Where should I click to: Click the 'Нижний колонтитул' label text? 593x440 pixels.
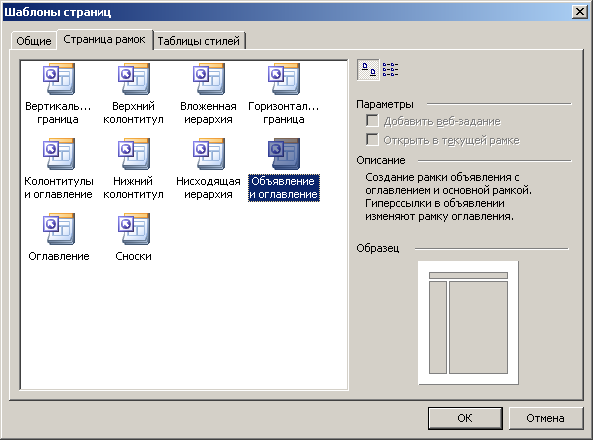(134, 188)
